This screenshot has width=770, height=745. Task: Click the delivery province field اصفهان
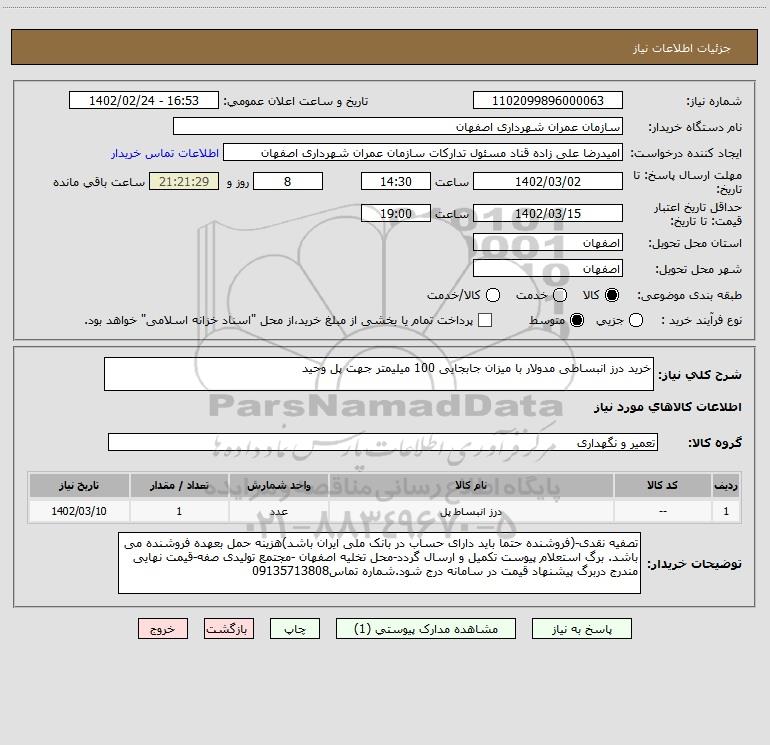pos(548,243)
